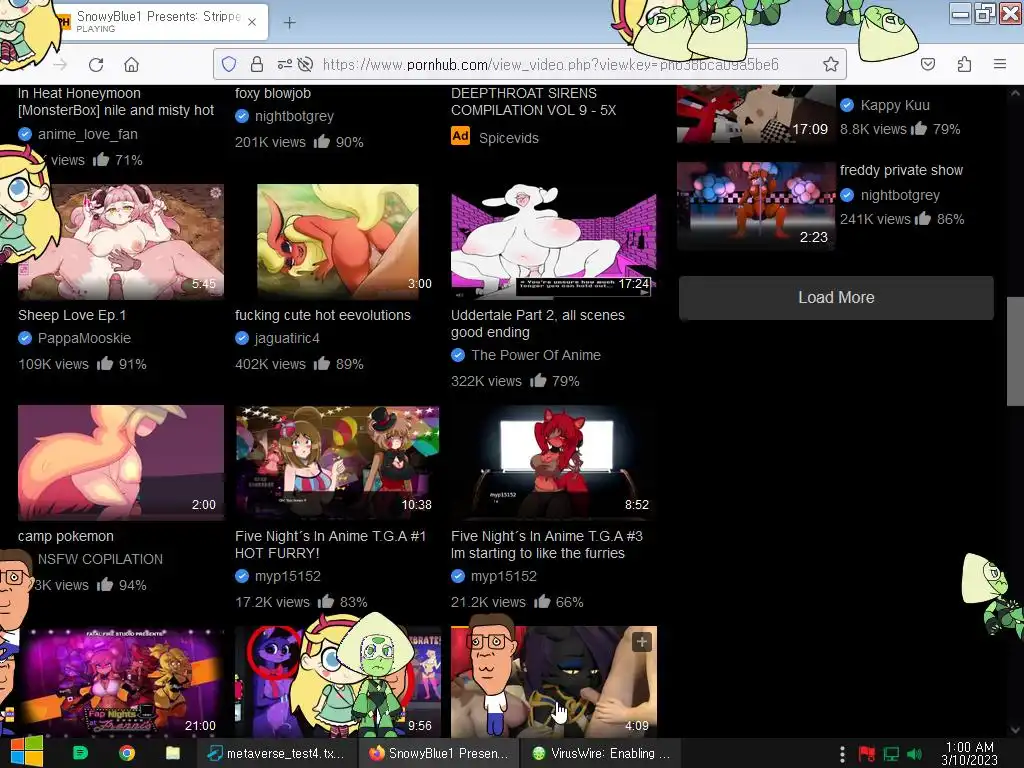Click the scrollbar down arrow
The height and width of the screenshot is (768, 1024).
coord(1015,730)
